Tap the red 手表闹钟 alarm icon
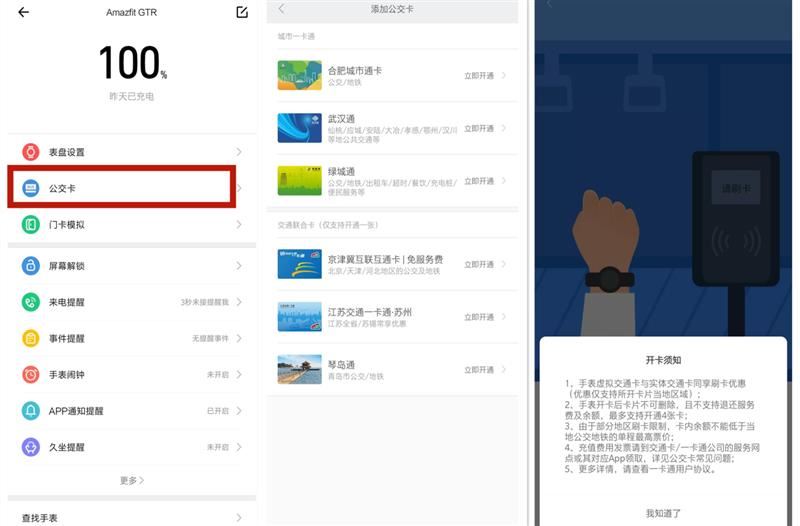 [31, 374]
